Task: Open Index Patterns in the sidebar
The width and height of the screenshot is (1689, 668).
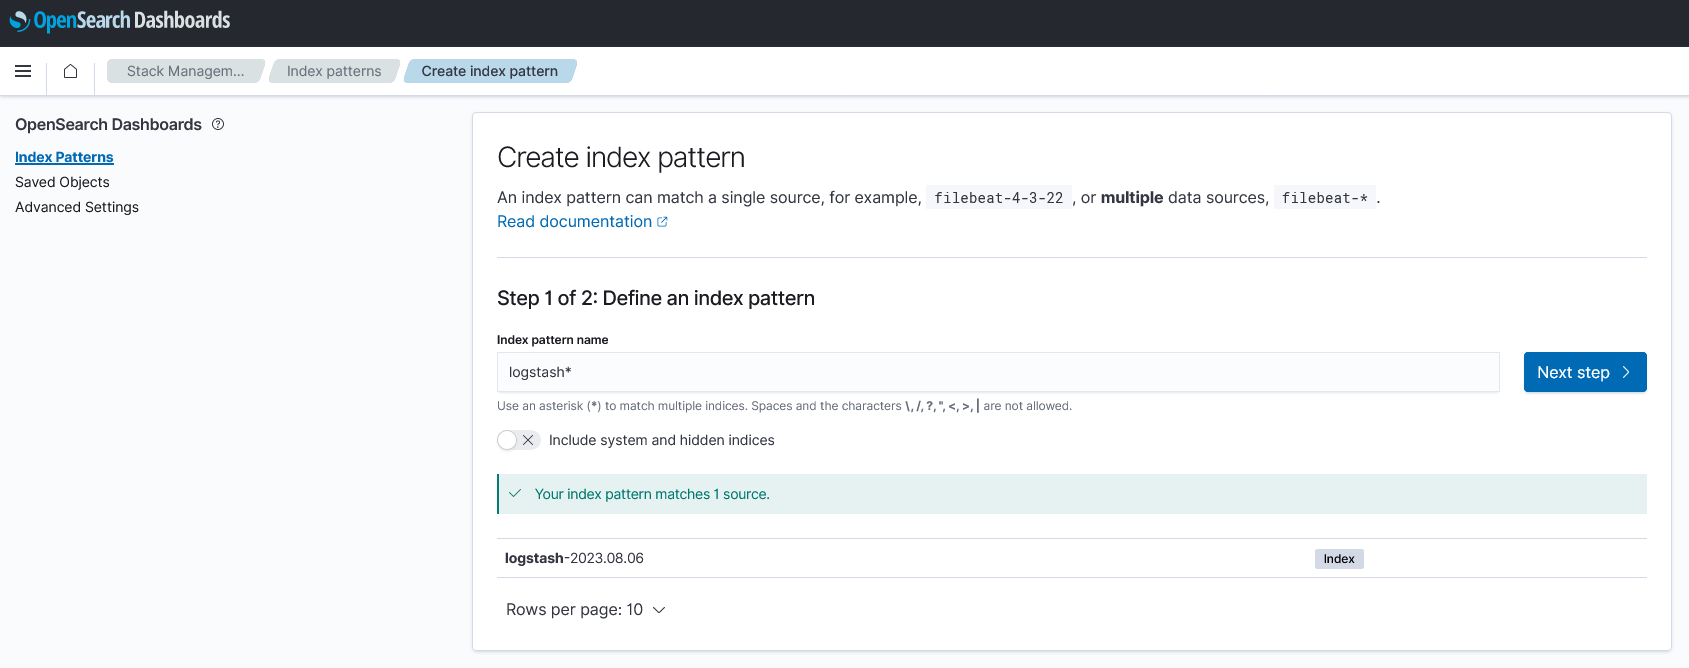Action: [64, 157]
